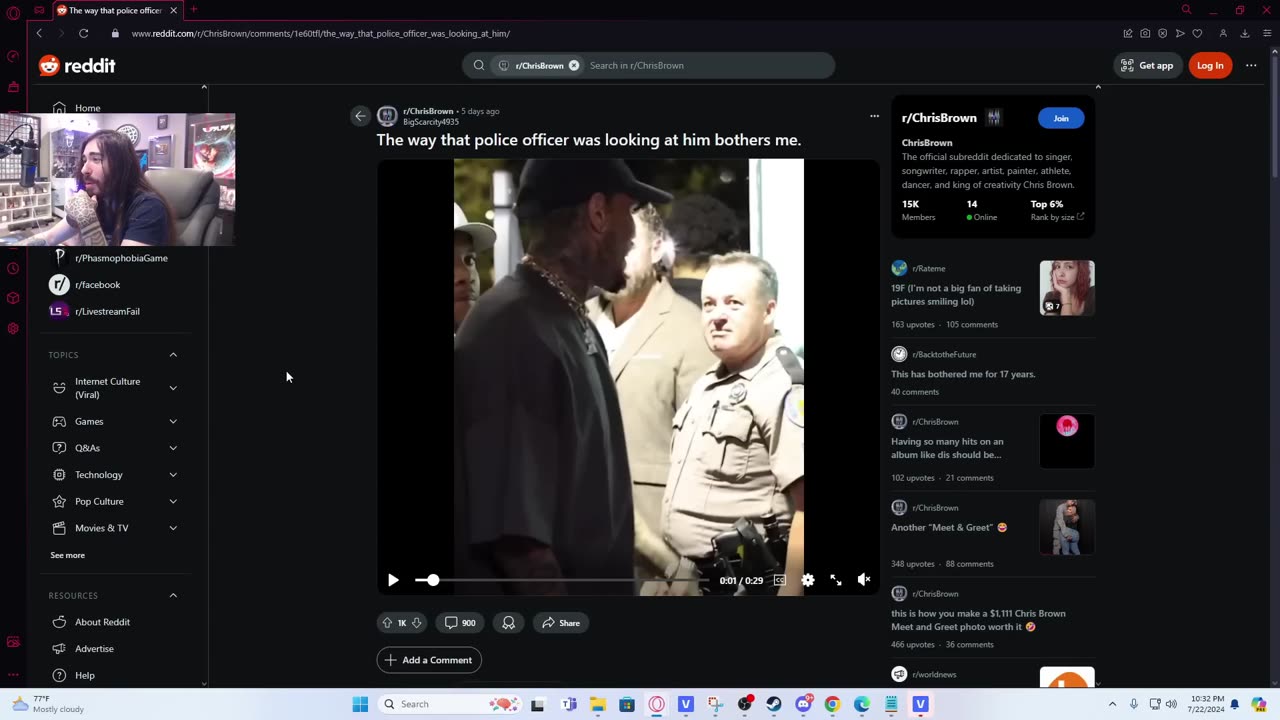Expand Internet Culture (Viral) topic
Viewport: 1280px width, 720px height.
[x=173, y=388]
